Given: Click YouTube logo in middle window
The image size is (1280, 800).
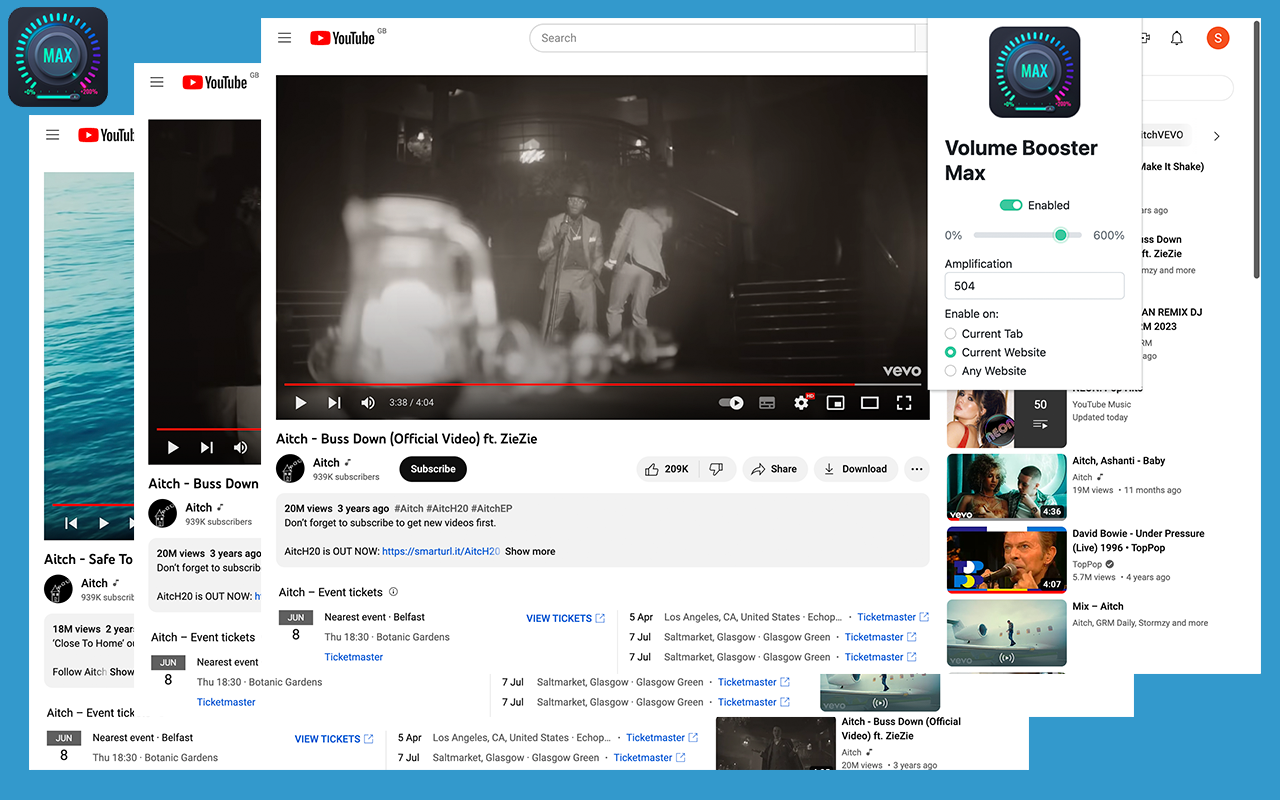Looking at the screenshot, I should (x=215, y=82).
